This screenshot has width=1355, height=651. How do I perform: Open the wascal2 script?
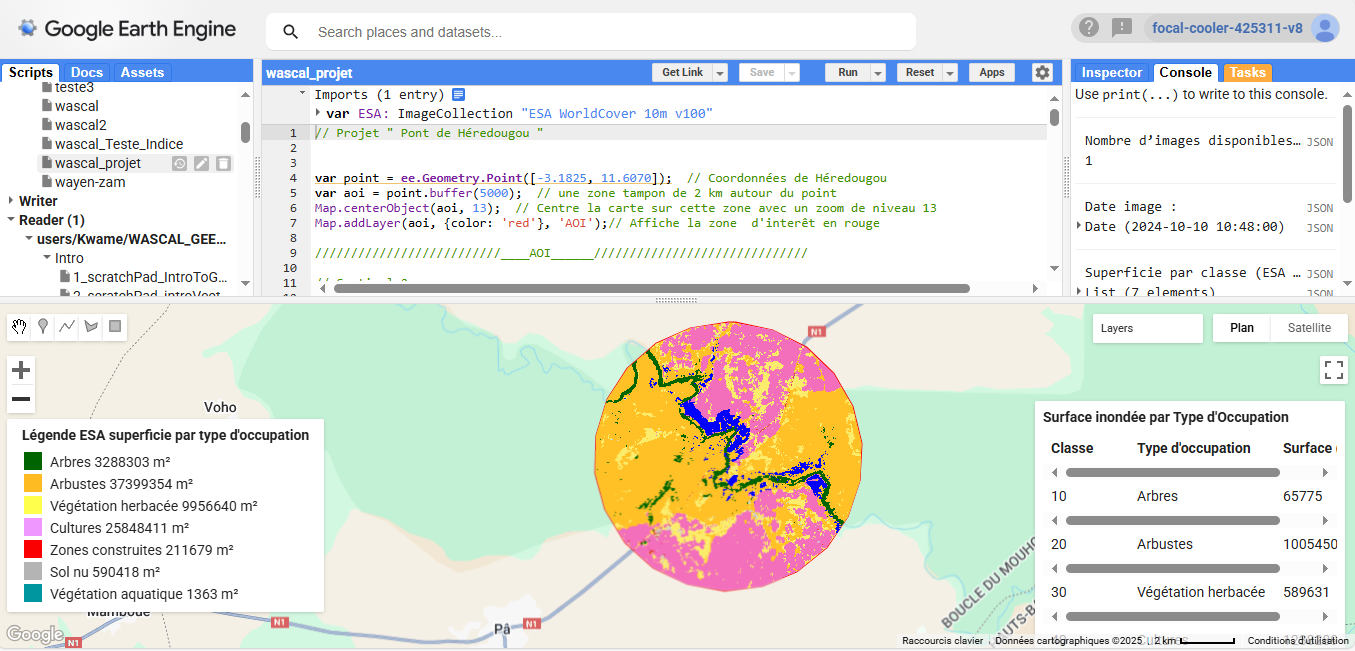tap(80, 125)
